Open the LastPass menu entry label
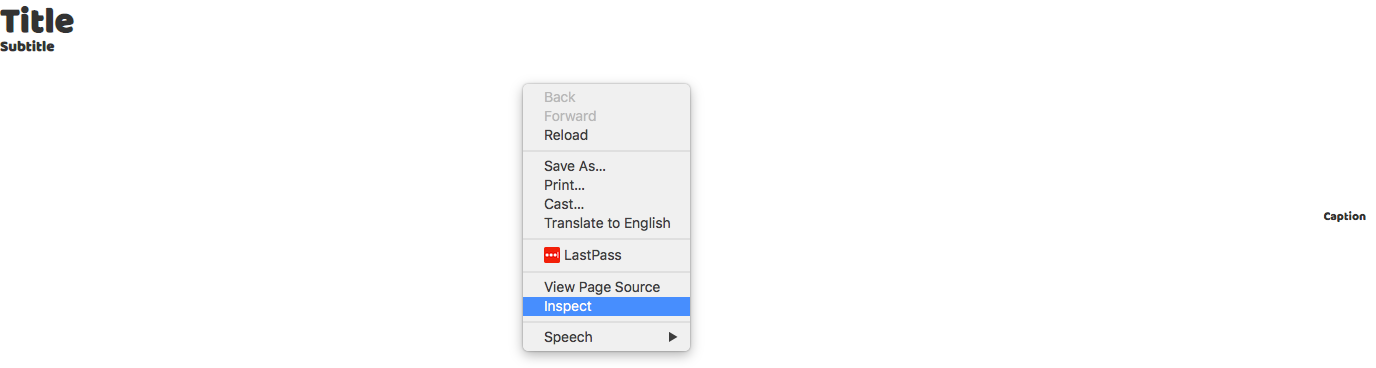Image resolution: width=1376 pixels, height=368 pixels. click(592, 255)
